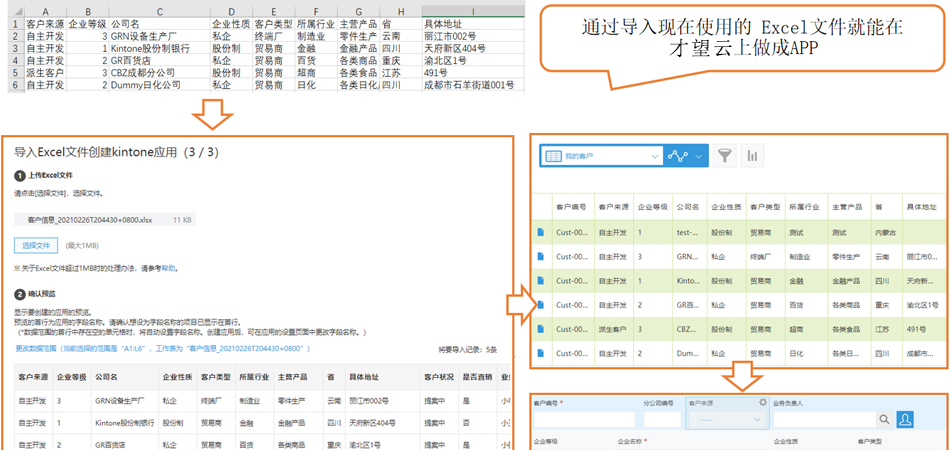Expand the graph view dropdown arrow
Screen dimensions: 950x450
(699, 156)
